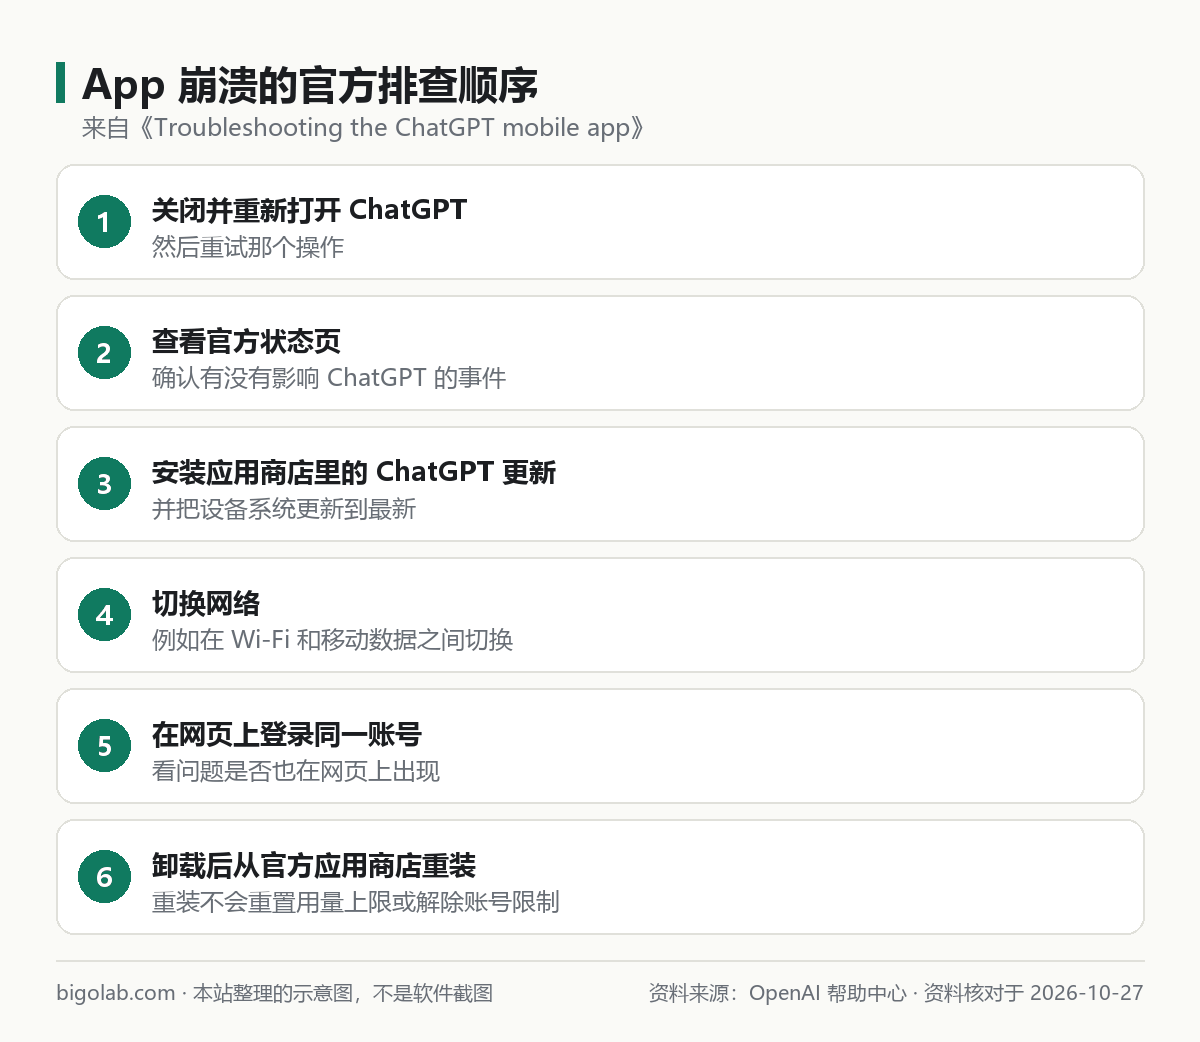
Task: Select the heading "App 崩溃的官方排查顺序"
Action: click(310, 85)
